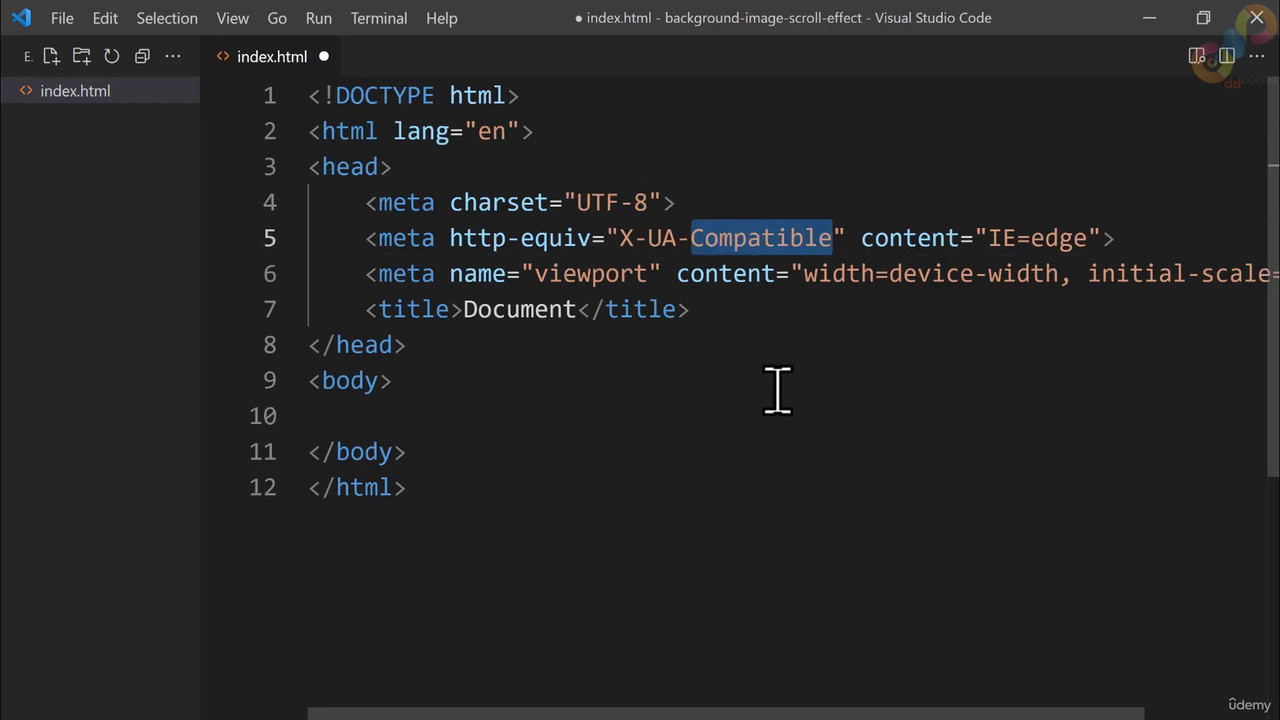Click the horizontal scrollbar of the editor
This screenshot has height=720, width=1280.
(x=725, y=714)
